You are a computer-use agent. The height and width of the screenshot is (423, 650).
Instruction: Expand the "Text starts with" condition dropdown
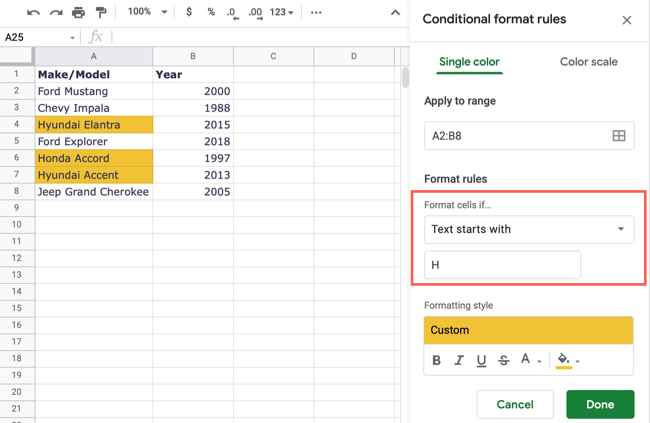(x=528, y=229)
